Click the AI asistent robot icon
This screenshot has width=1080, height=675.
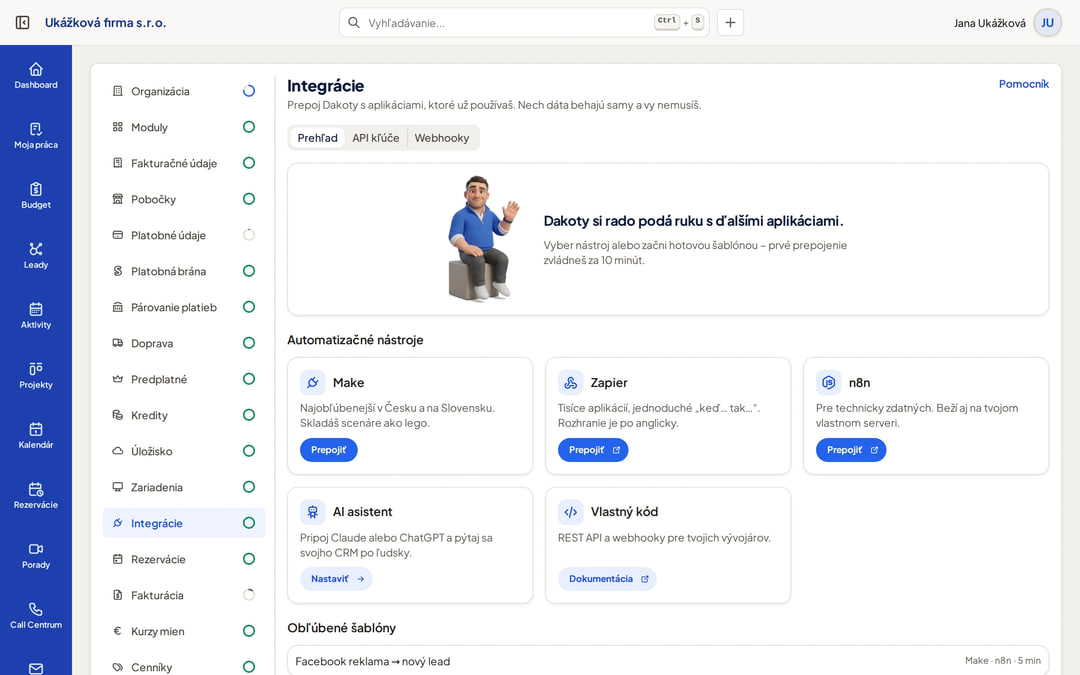(313, 512)
